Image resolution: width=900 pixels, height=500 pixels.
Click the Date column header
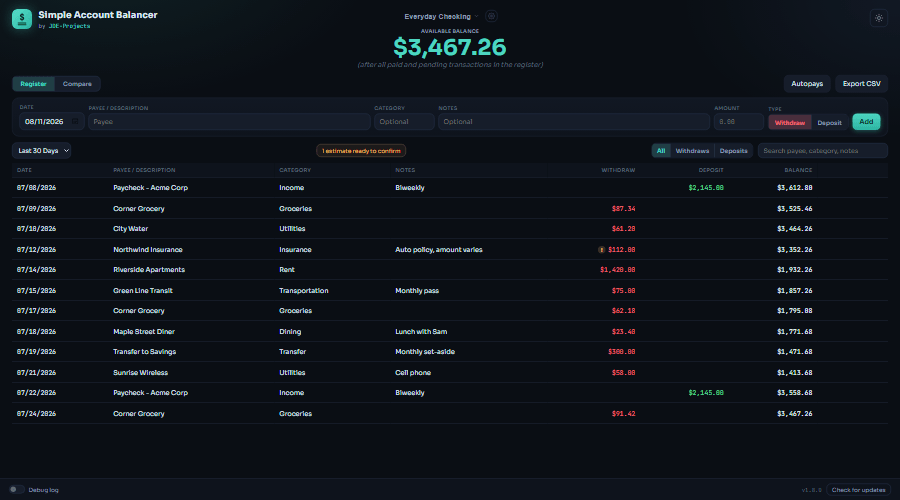tap(24, 170)
